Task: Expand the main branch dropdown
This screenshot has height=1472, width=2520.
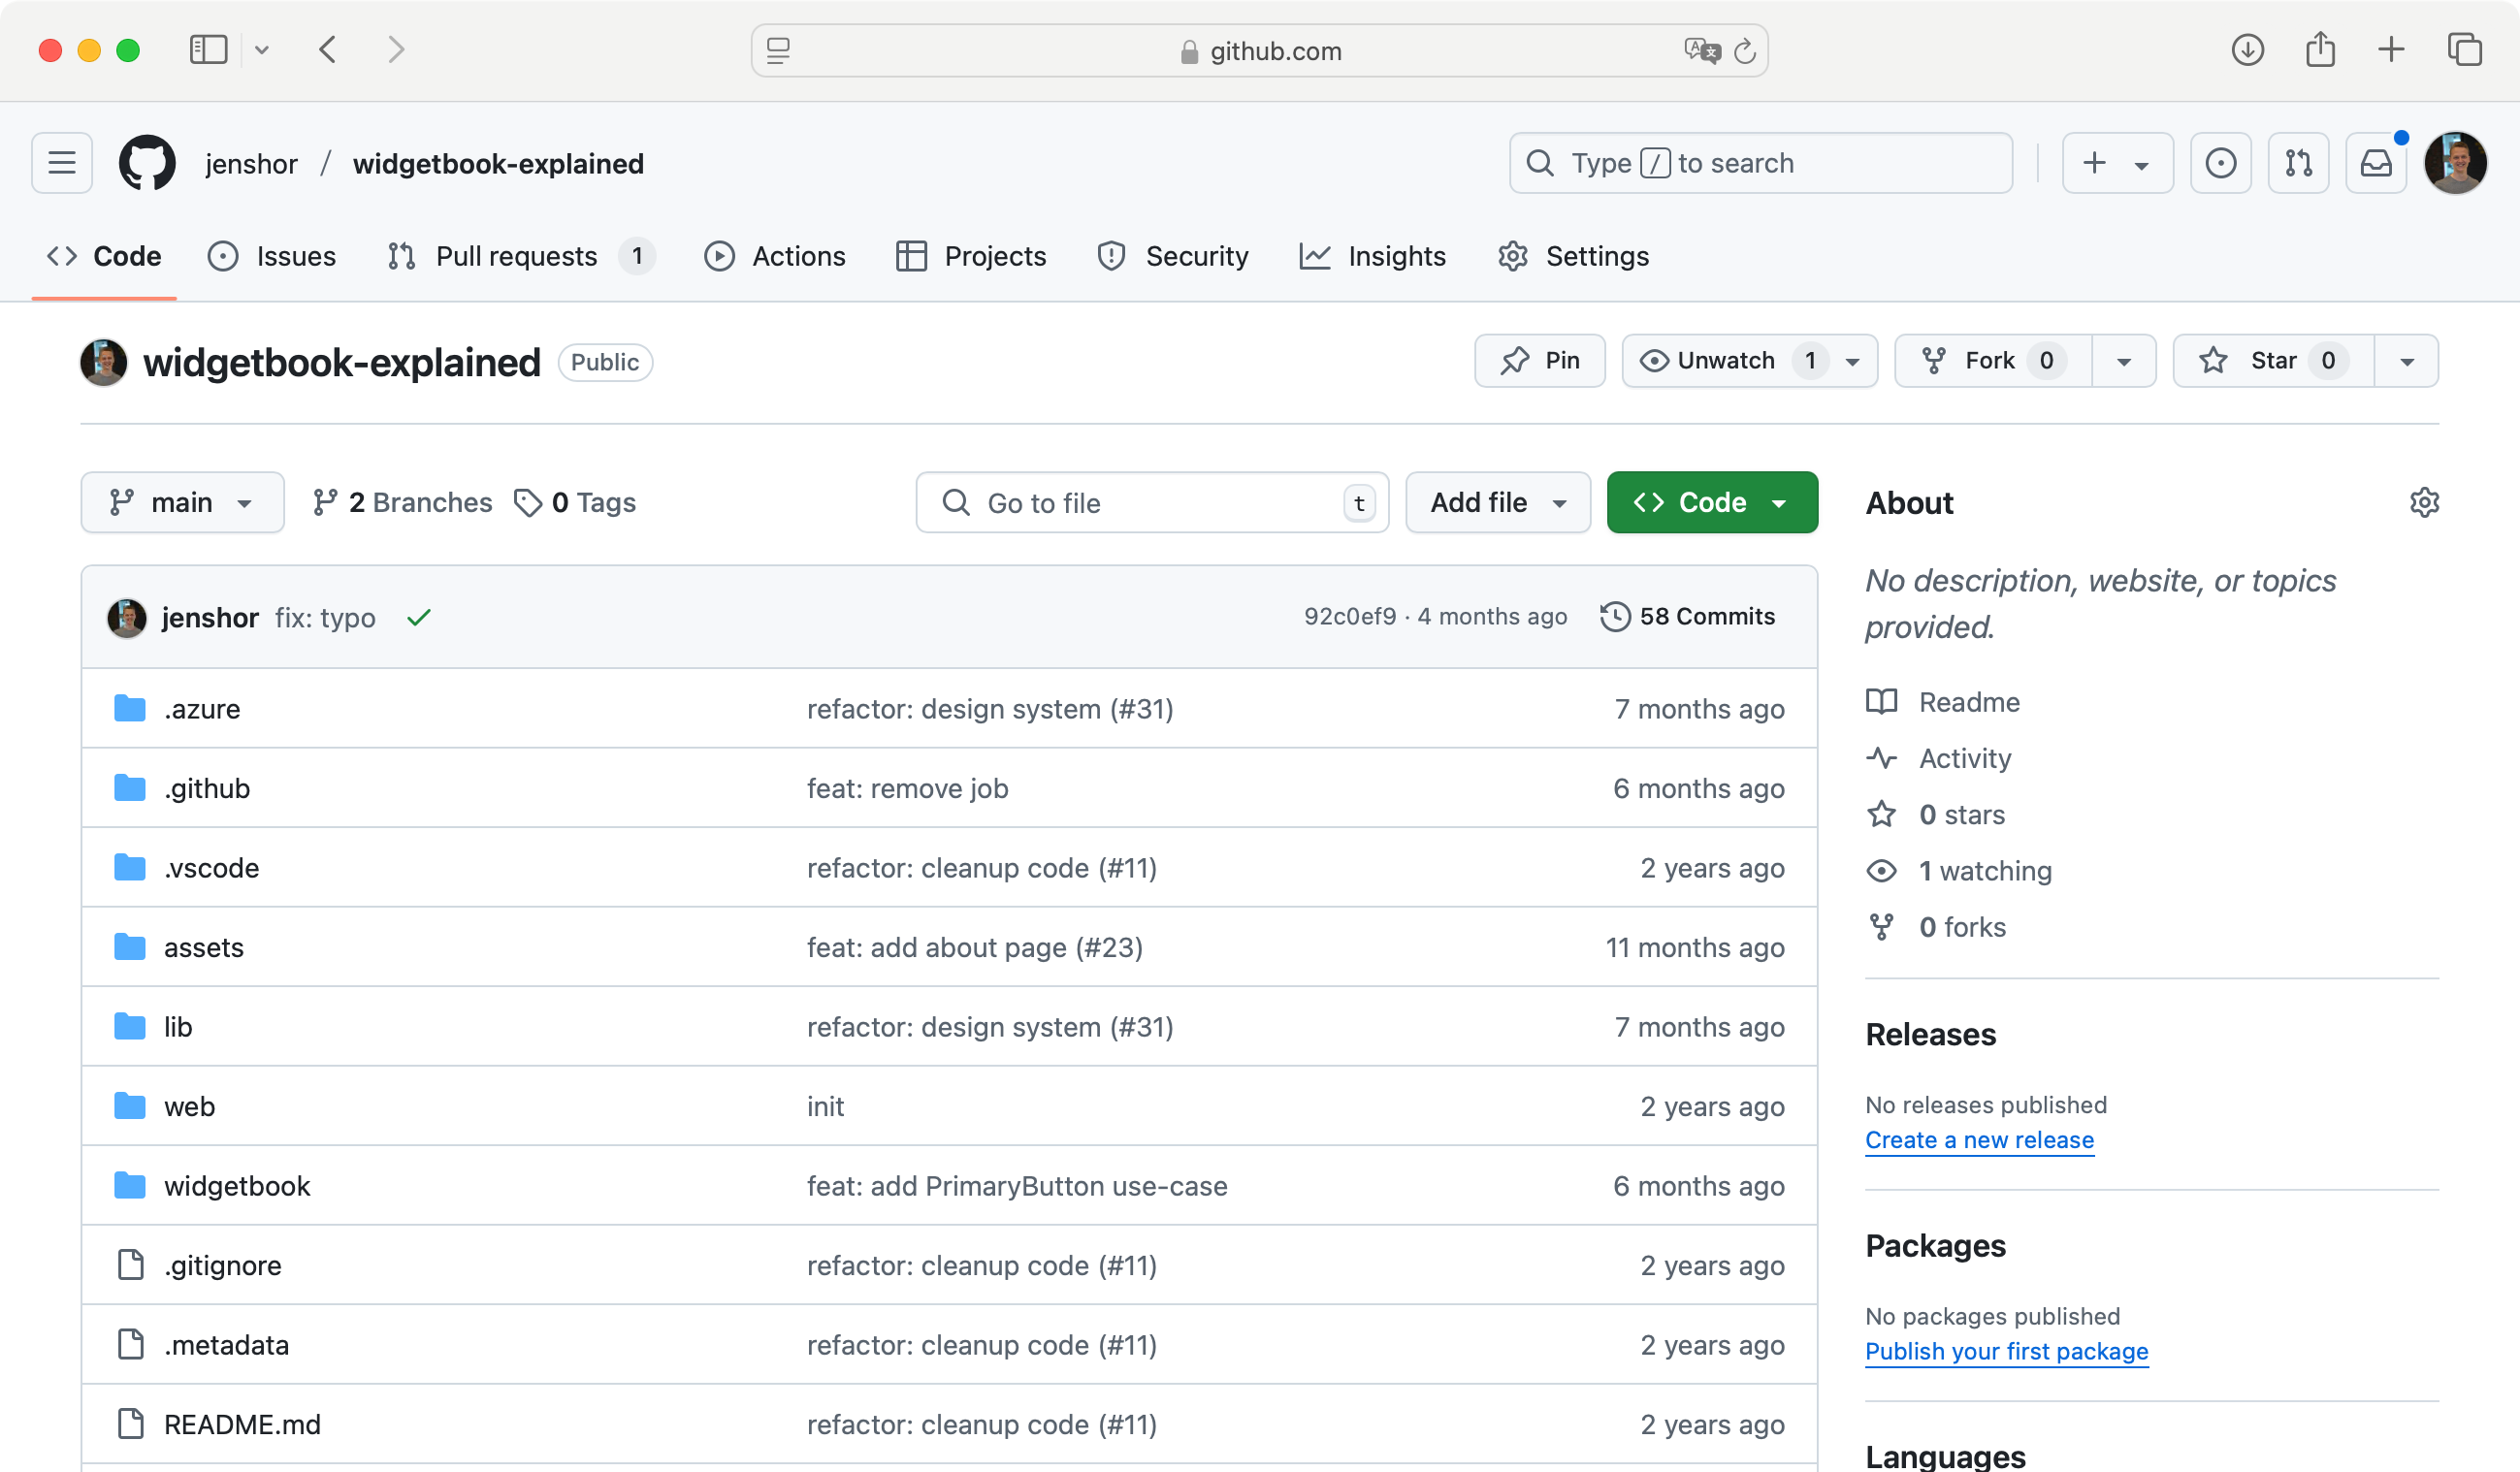Action: [182, 502]
